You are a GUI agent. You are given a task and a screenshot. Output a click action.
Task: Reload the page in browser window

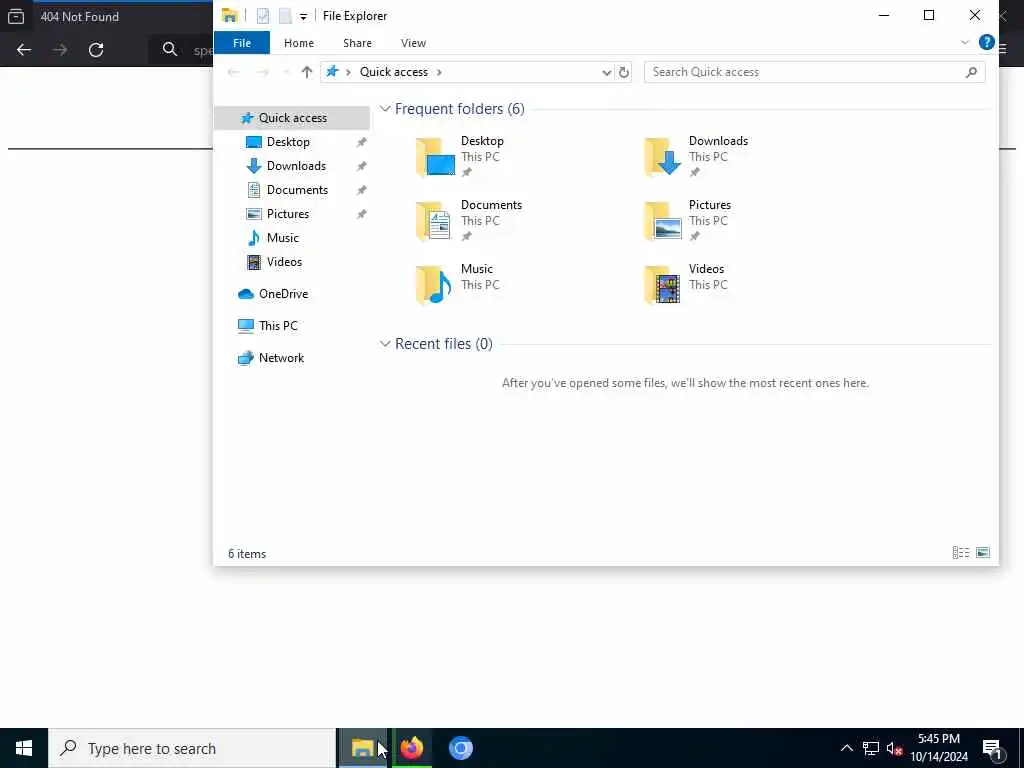tap(96, 50)
